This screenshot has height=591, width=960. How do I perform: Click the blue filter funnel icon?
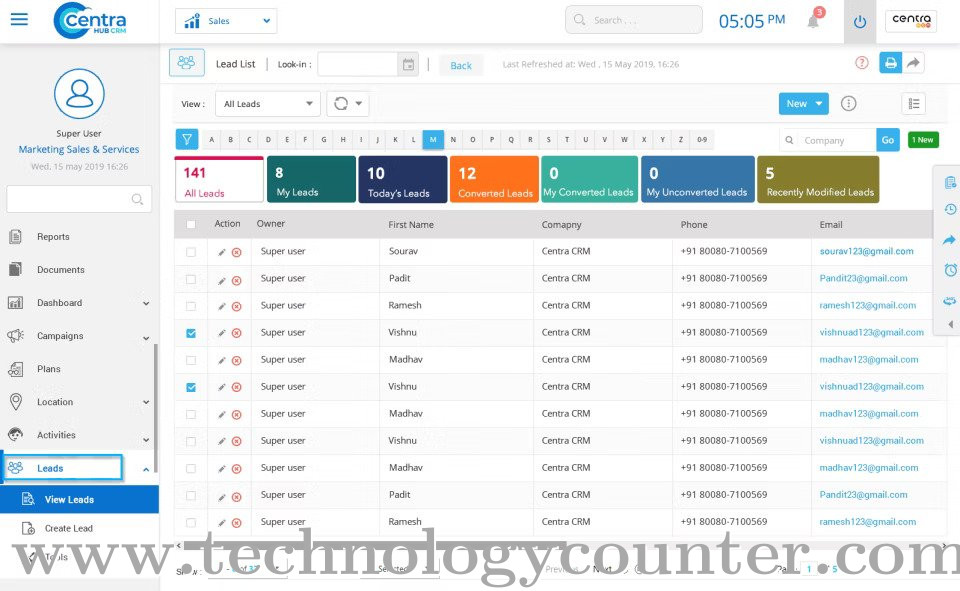click(x=187, y=140)
